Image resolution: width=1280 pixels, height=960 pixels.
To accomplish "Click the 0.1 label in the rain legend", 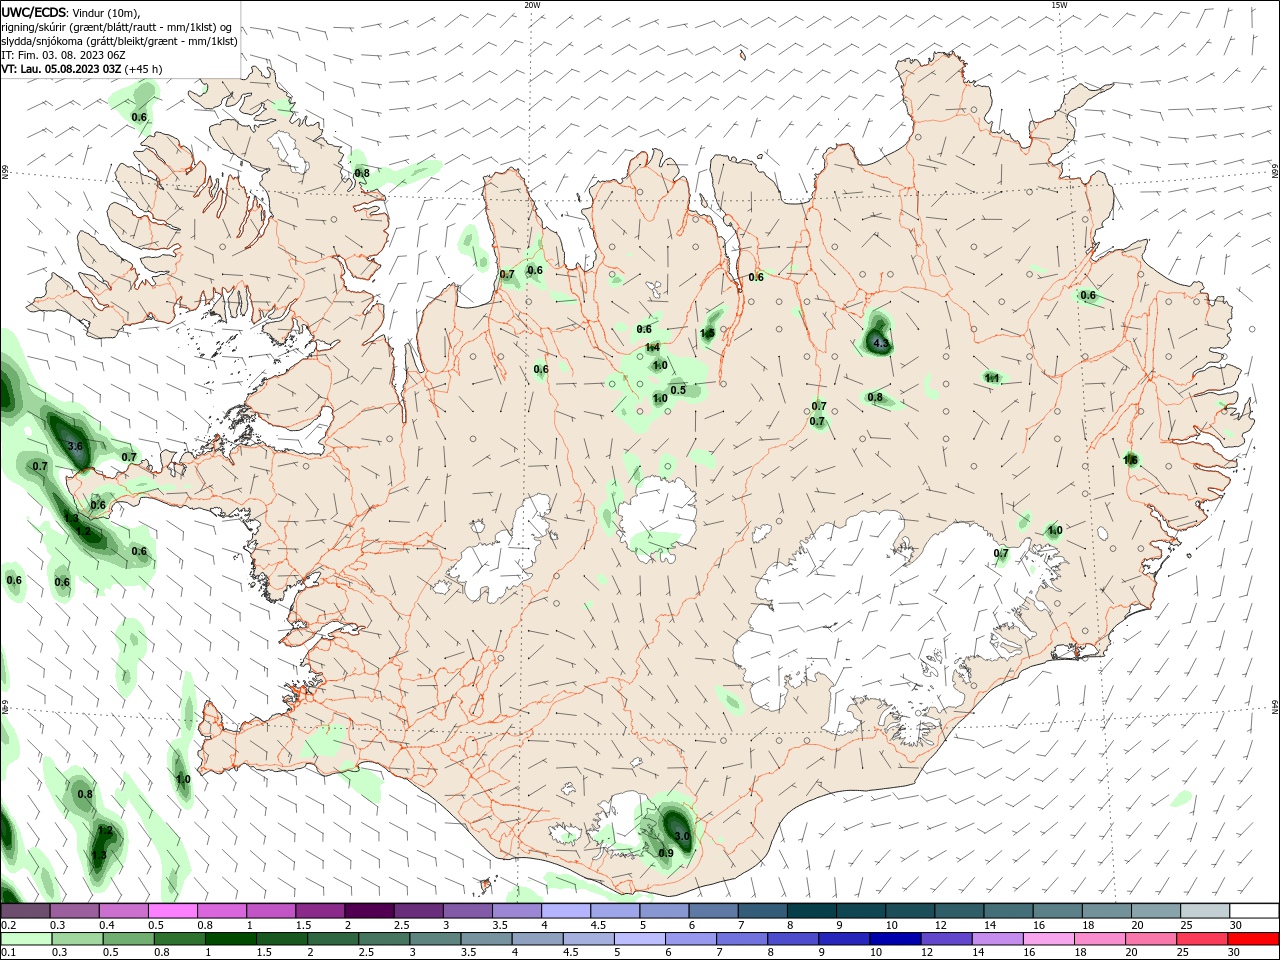I will coord(8,953).
